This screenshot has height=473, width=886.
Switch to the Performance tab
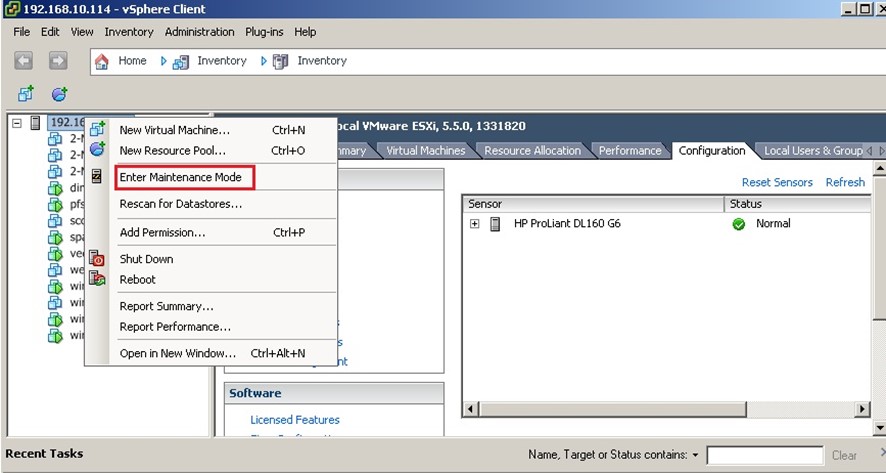(x=629, y=151)
